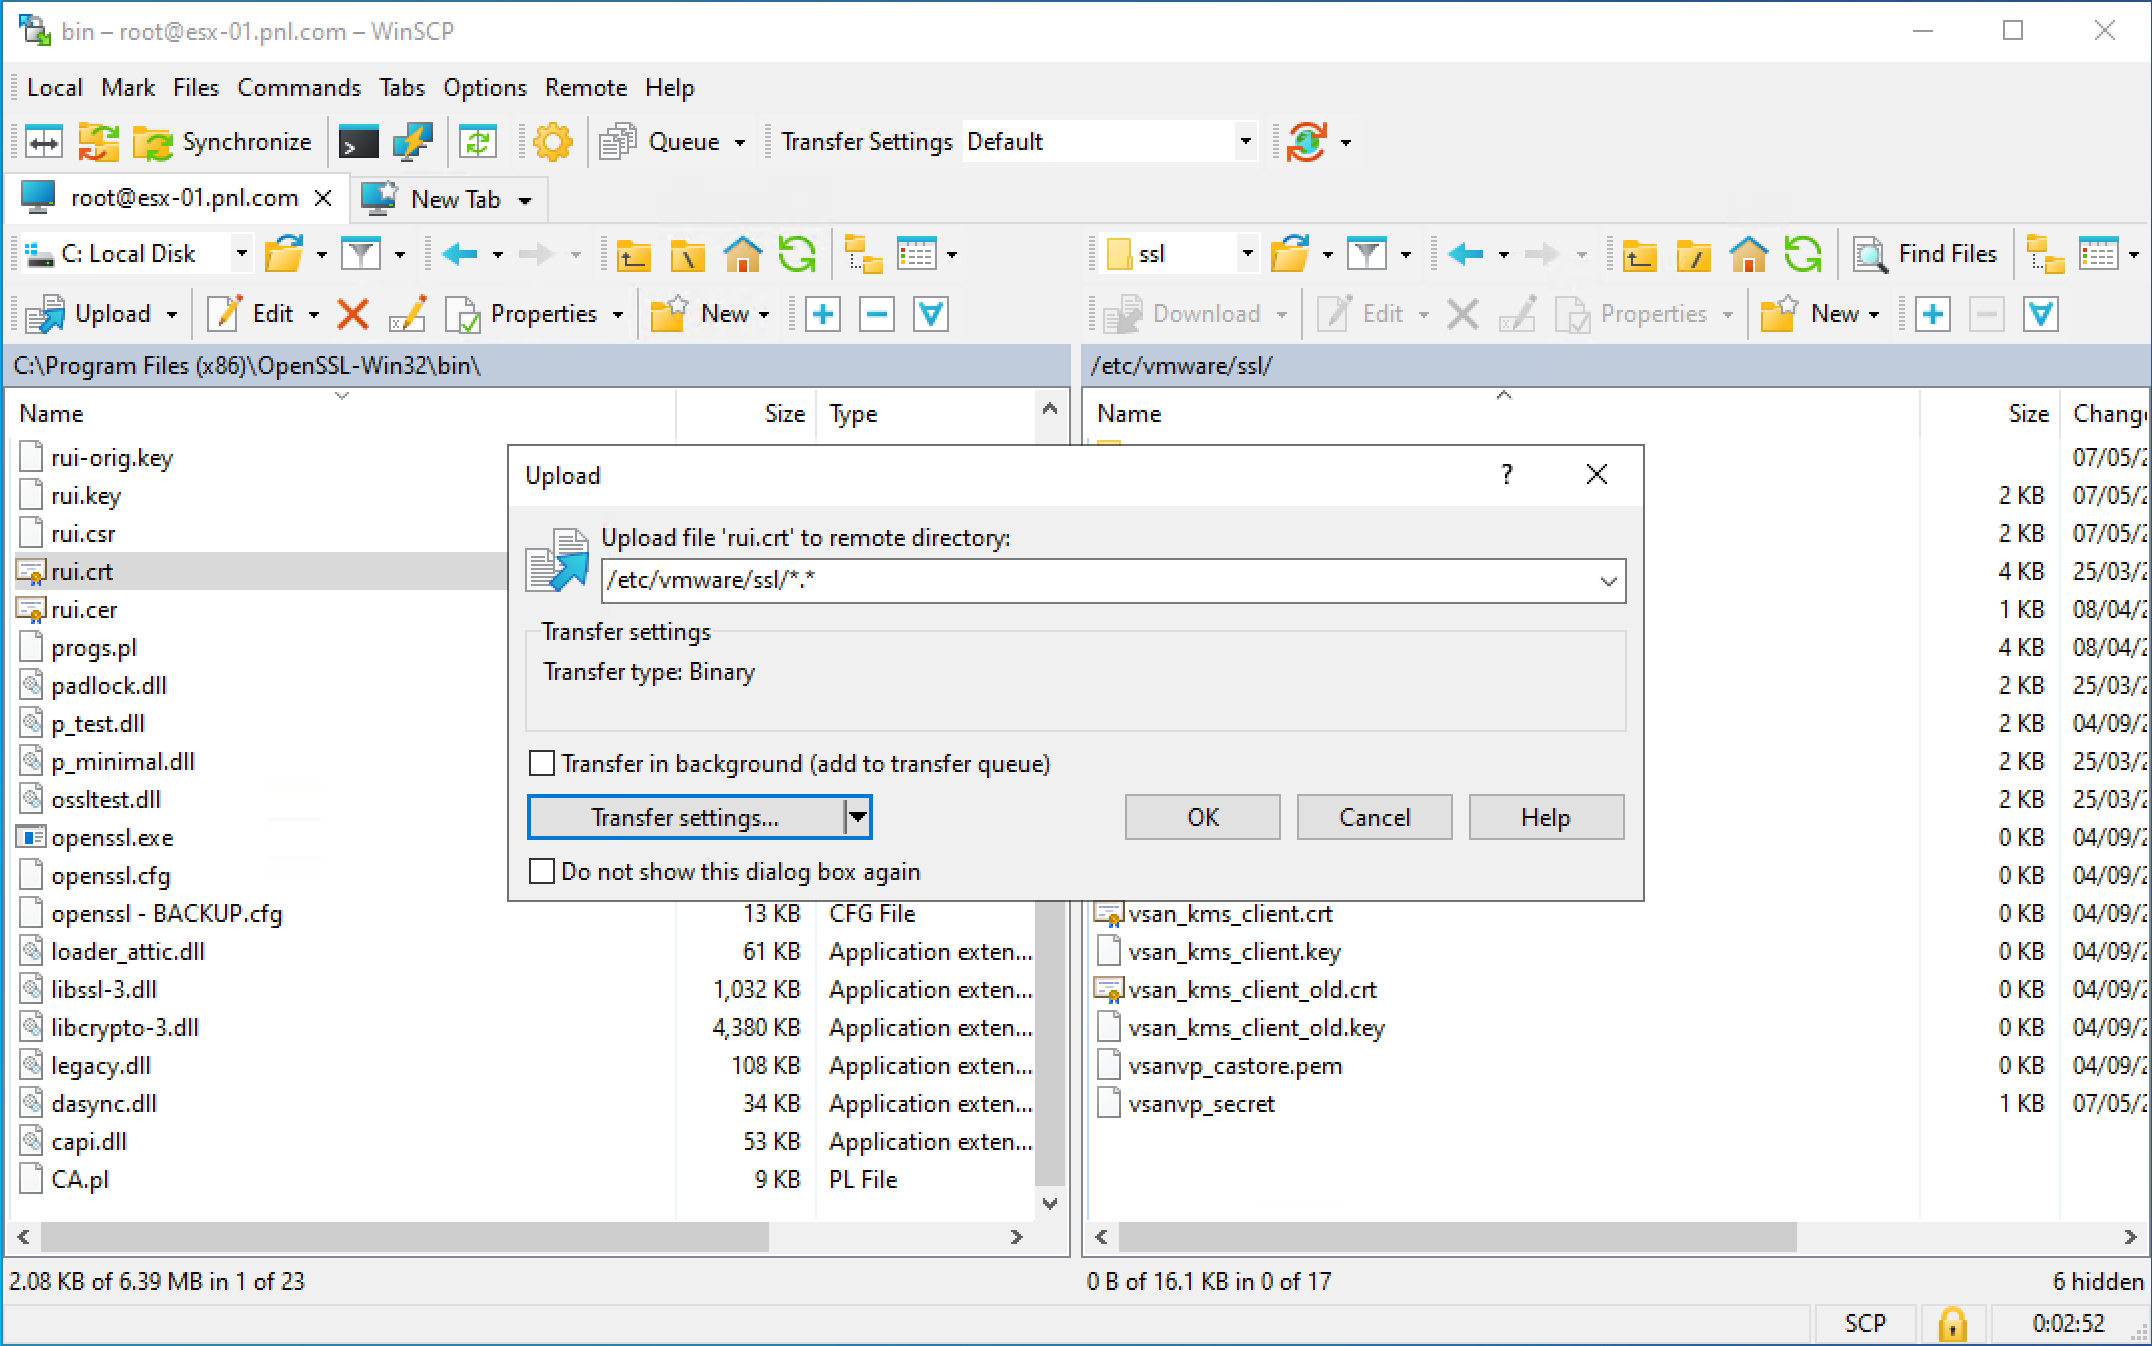Click remote select files plus icon
Screen dimensions: 2152x1346
pos(1933,314)
